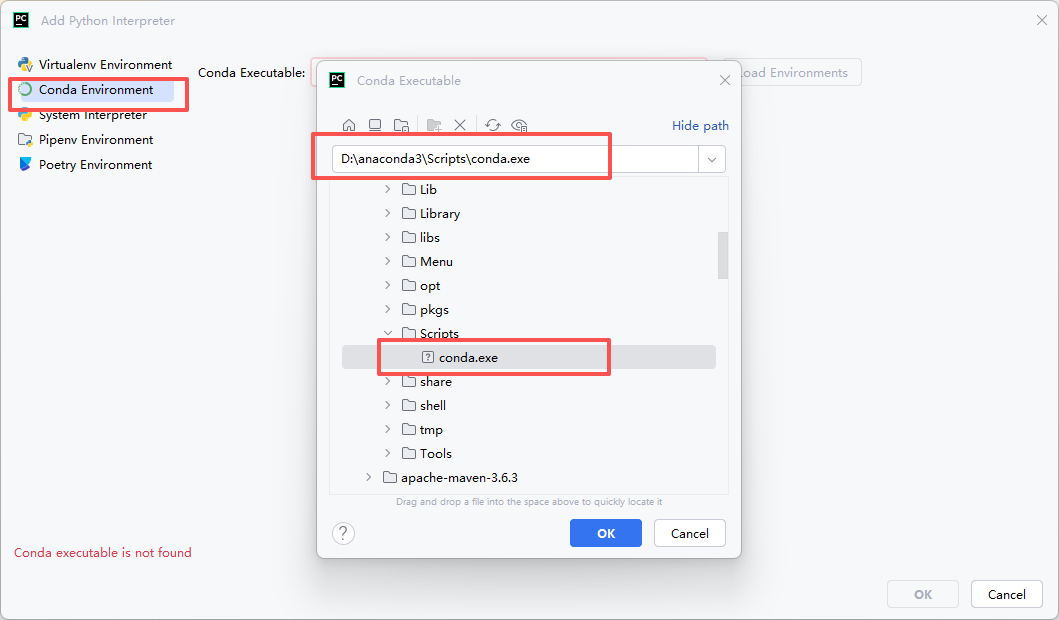This screenshot has width=1059, height=620.
Task: Select the shell folder row
Action: point(529,405)
